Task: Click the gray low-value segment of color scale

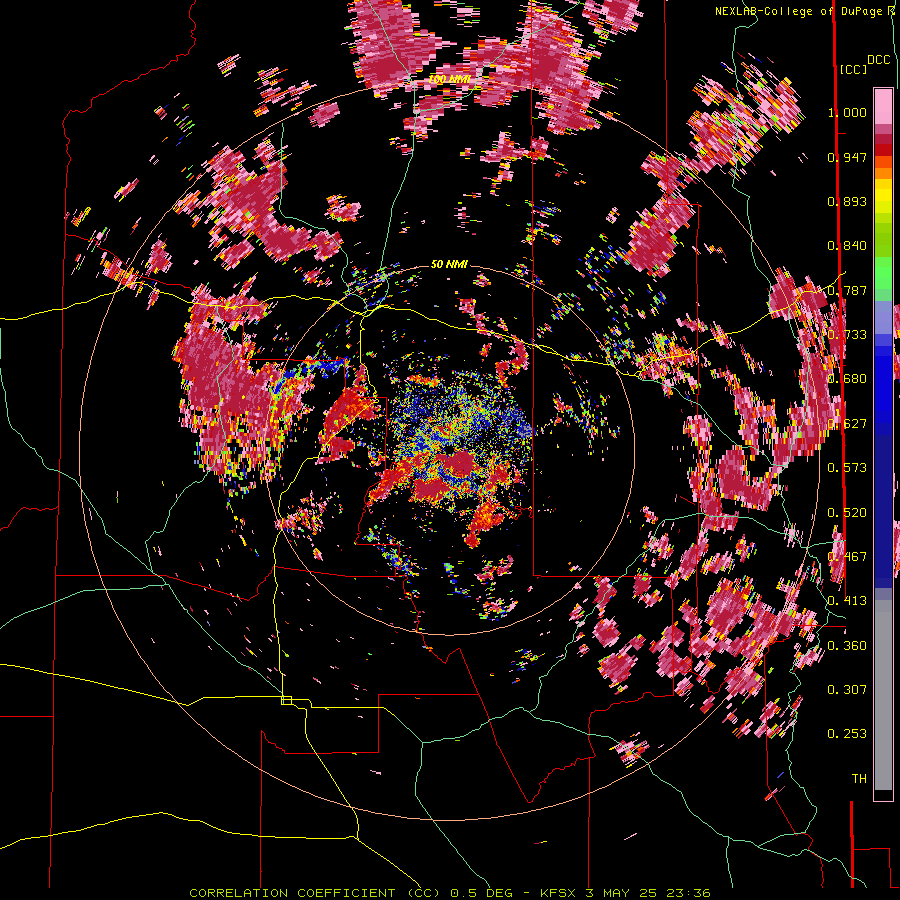Action: pyautogui.click(x=883, y=695)
